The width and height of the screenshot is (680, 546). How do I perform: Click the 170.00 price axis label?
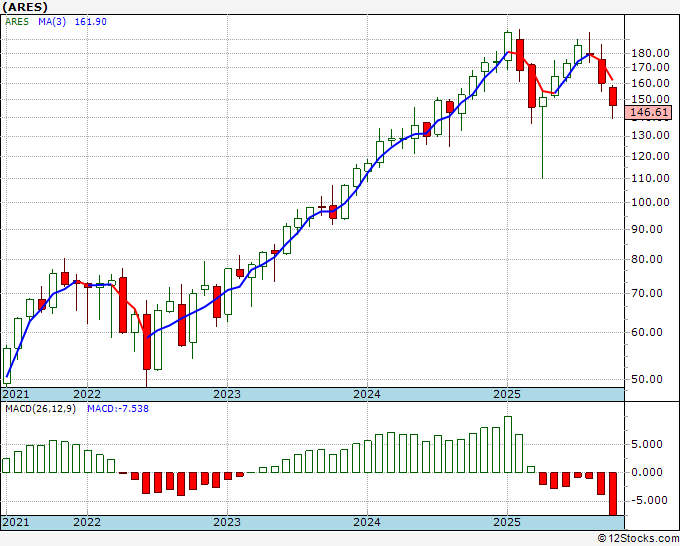[650, 67]
